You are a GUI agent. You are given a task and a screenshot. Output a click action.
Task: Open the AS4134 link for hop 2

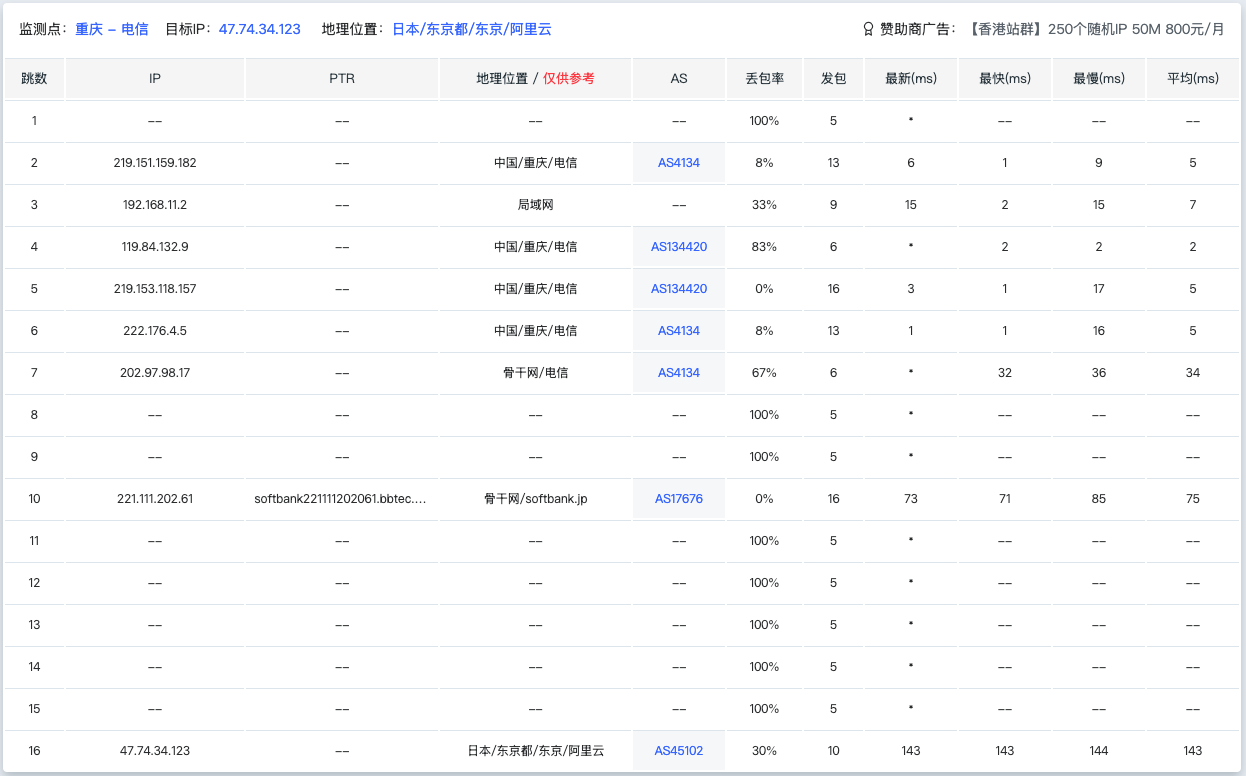point(679,163)
